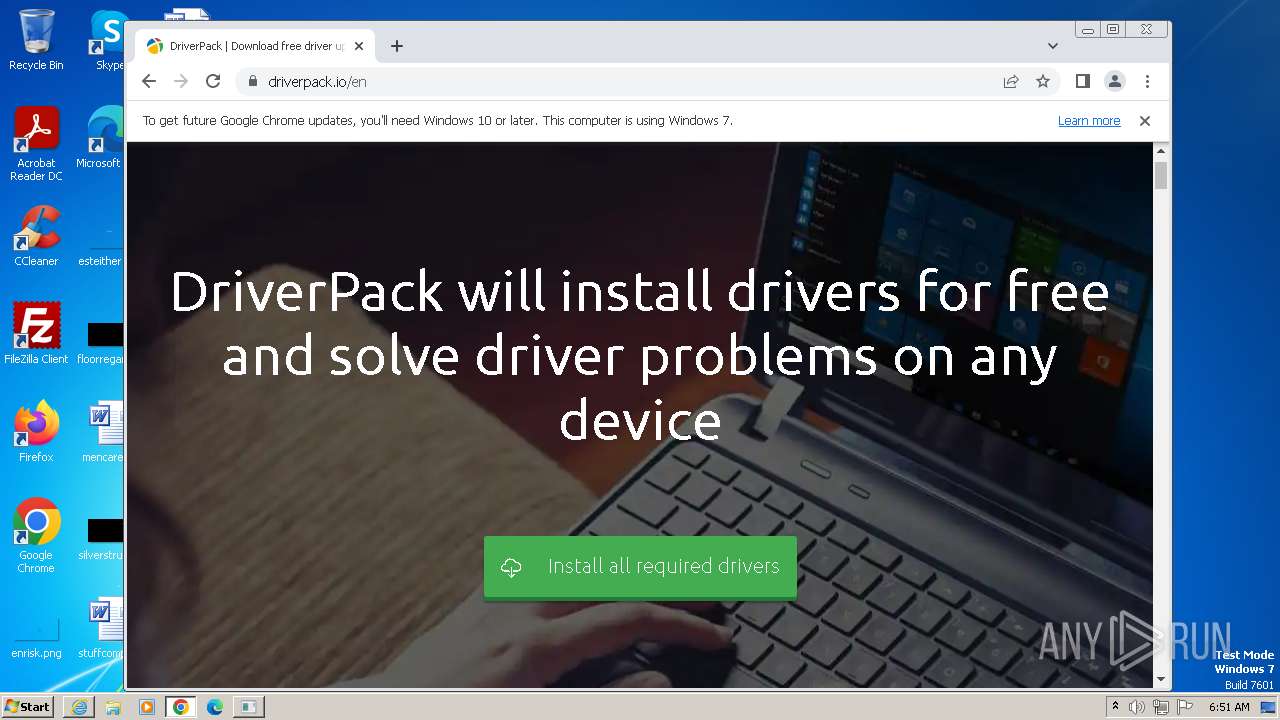Image resolution: width=1280 pixels, height=720 pixels.
Task: Open CCleaner desktop icon
Action: pos(36,236)
